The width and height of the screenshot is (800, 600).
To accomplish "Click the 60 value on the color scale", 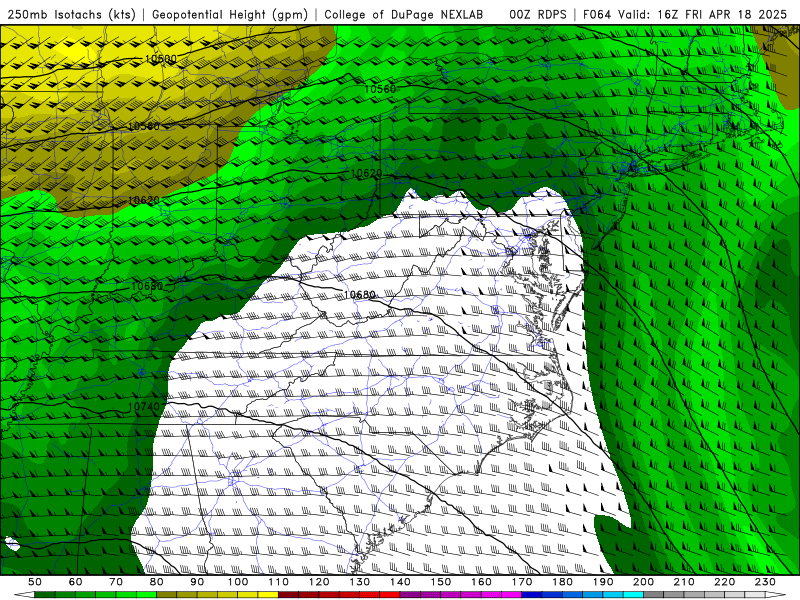I will coord(76,582).
